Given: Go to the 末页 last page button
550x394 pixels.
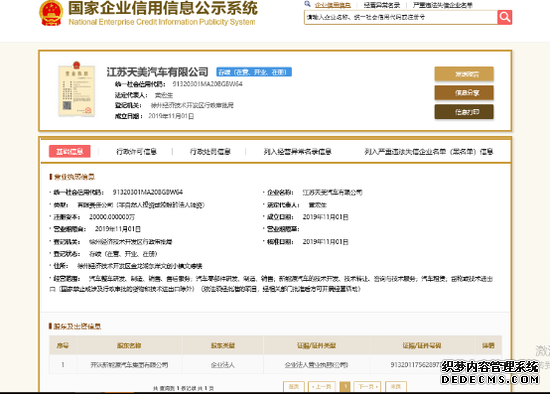Looking at the screenshot, I should pos(396,387).
